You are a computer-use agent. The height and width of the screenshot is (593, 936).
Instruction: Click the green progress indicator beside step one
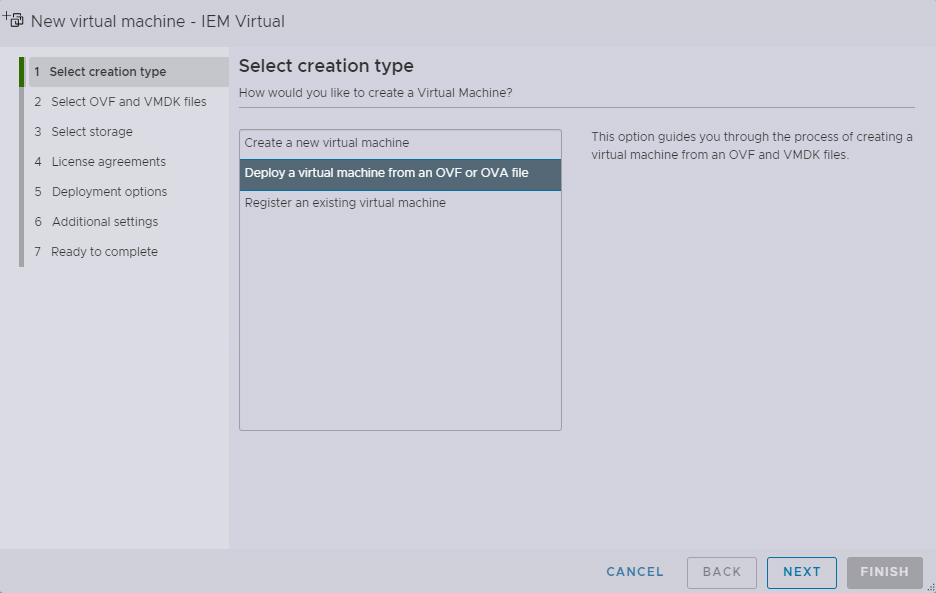pyautogui.click(x=21, y=71)
